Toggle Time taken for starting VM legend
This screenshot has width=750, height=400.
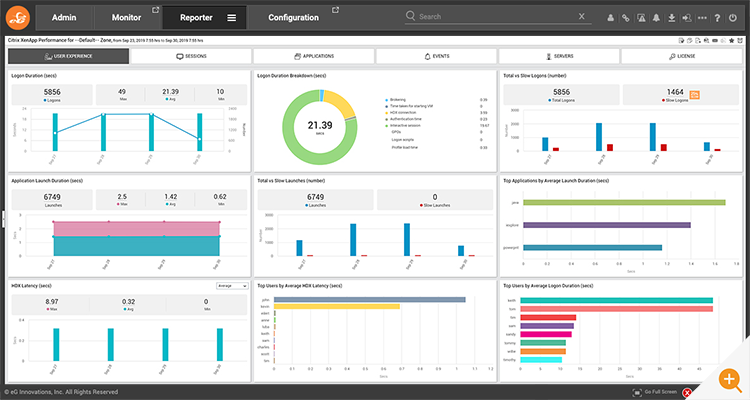[409, 106]
